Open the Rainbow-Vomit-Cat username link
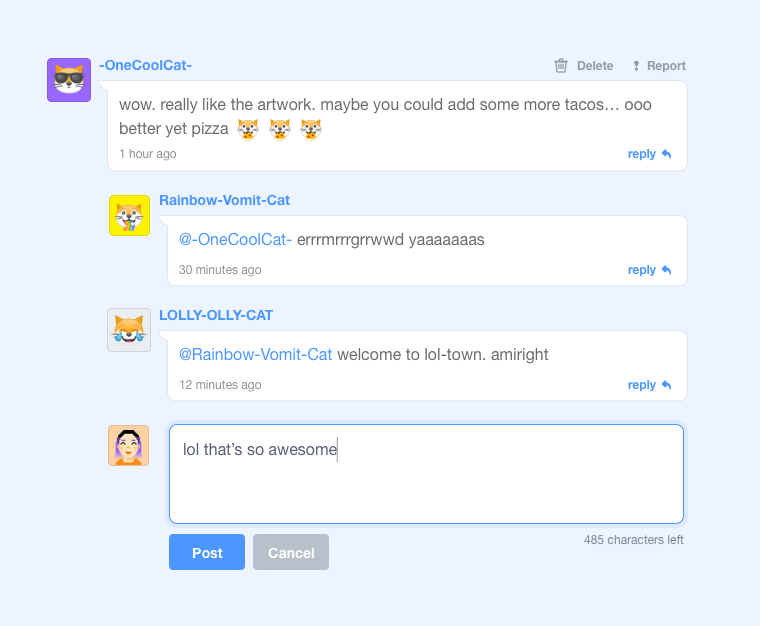The image size is (760, 626). pos(224,200)
